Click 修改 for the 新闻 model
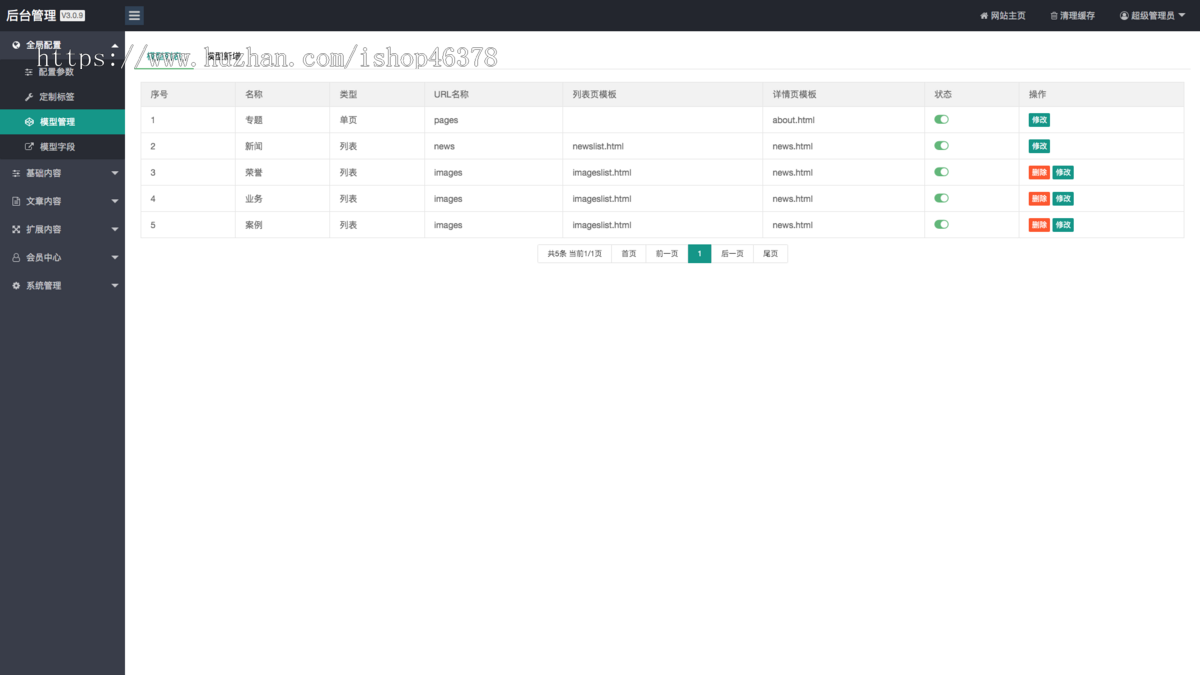The image size is (1200, 675). (x=1039, y=146)
